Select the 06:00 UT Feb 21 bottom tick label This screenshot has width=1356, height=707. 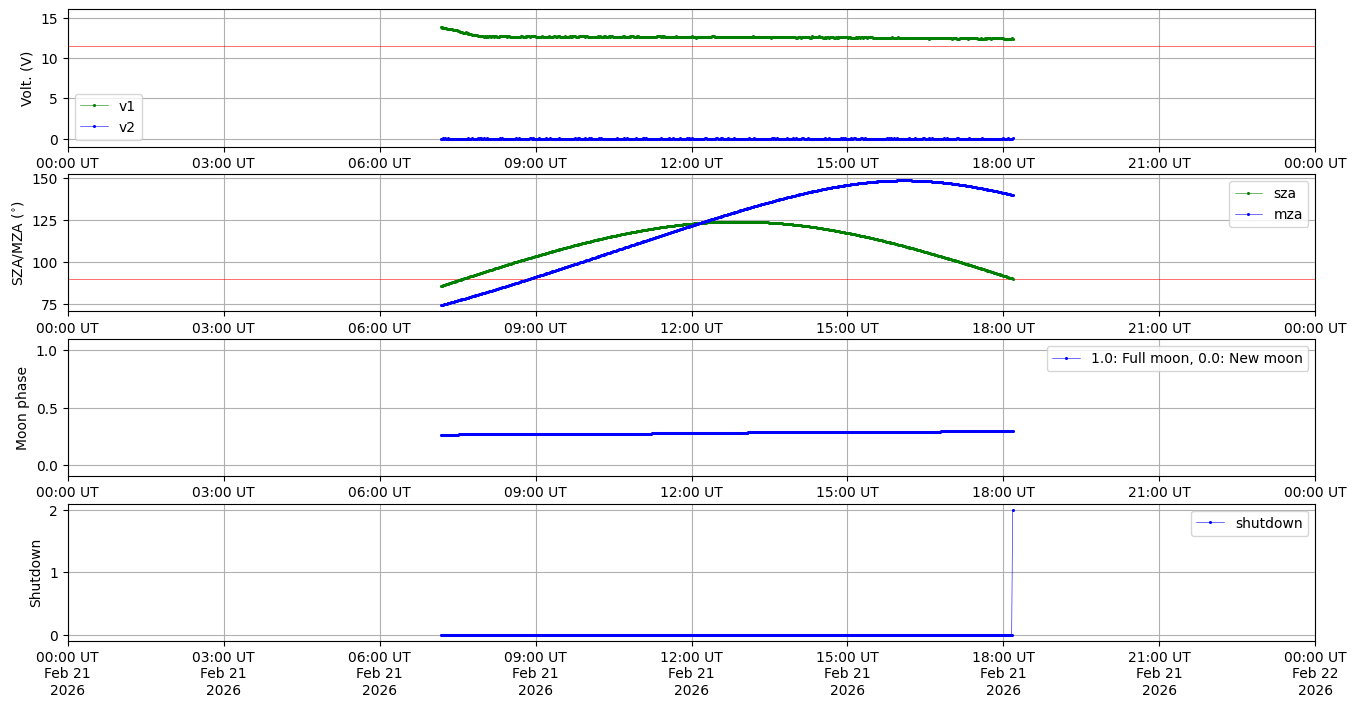pos(379,673)
